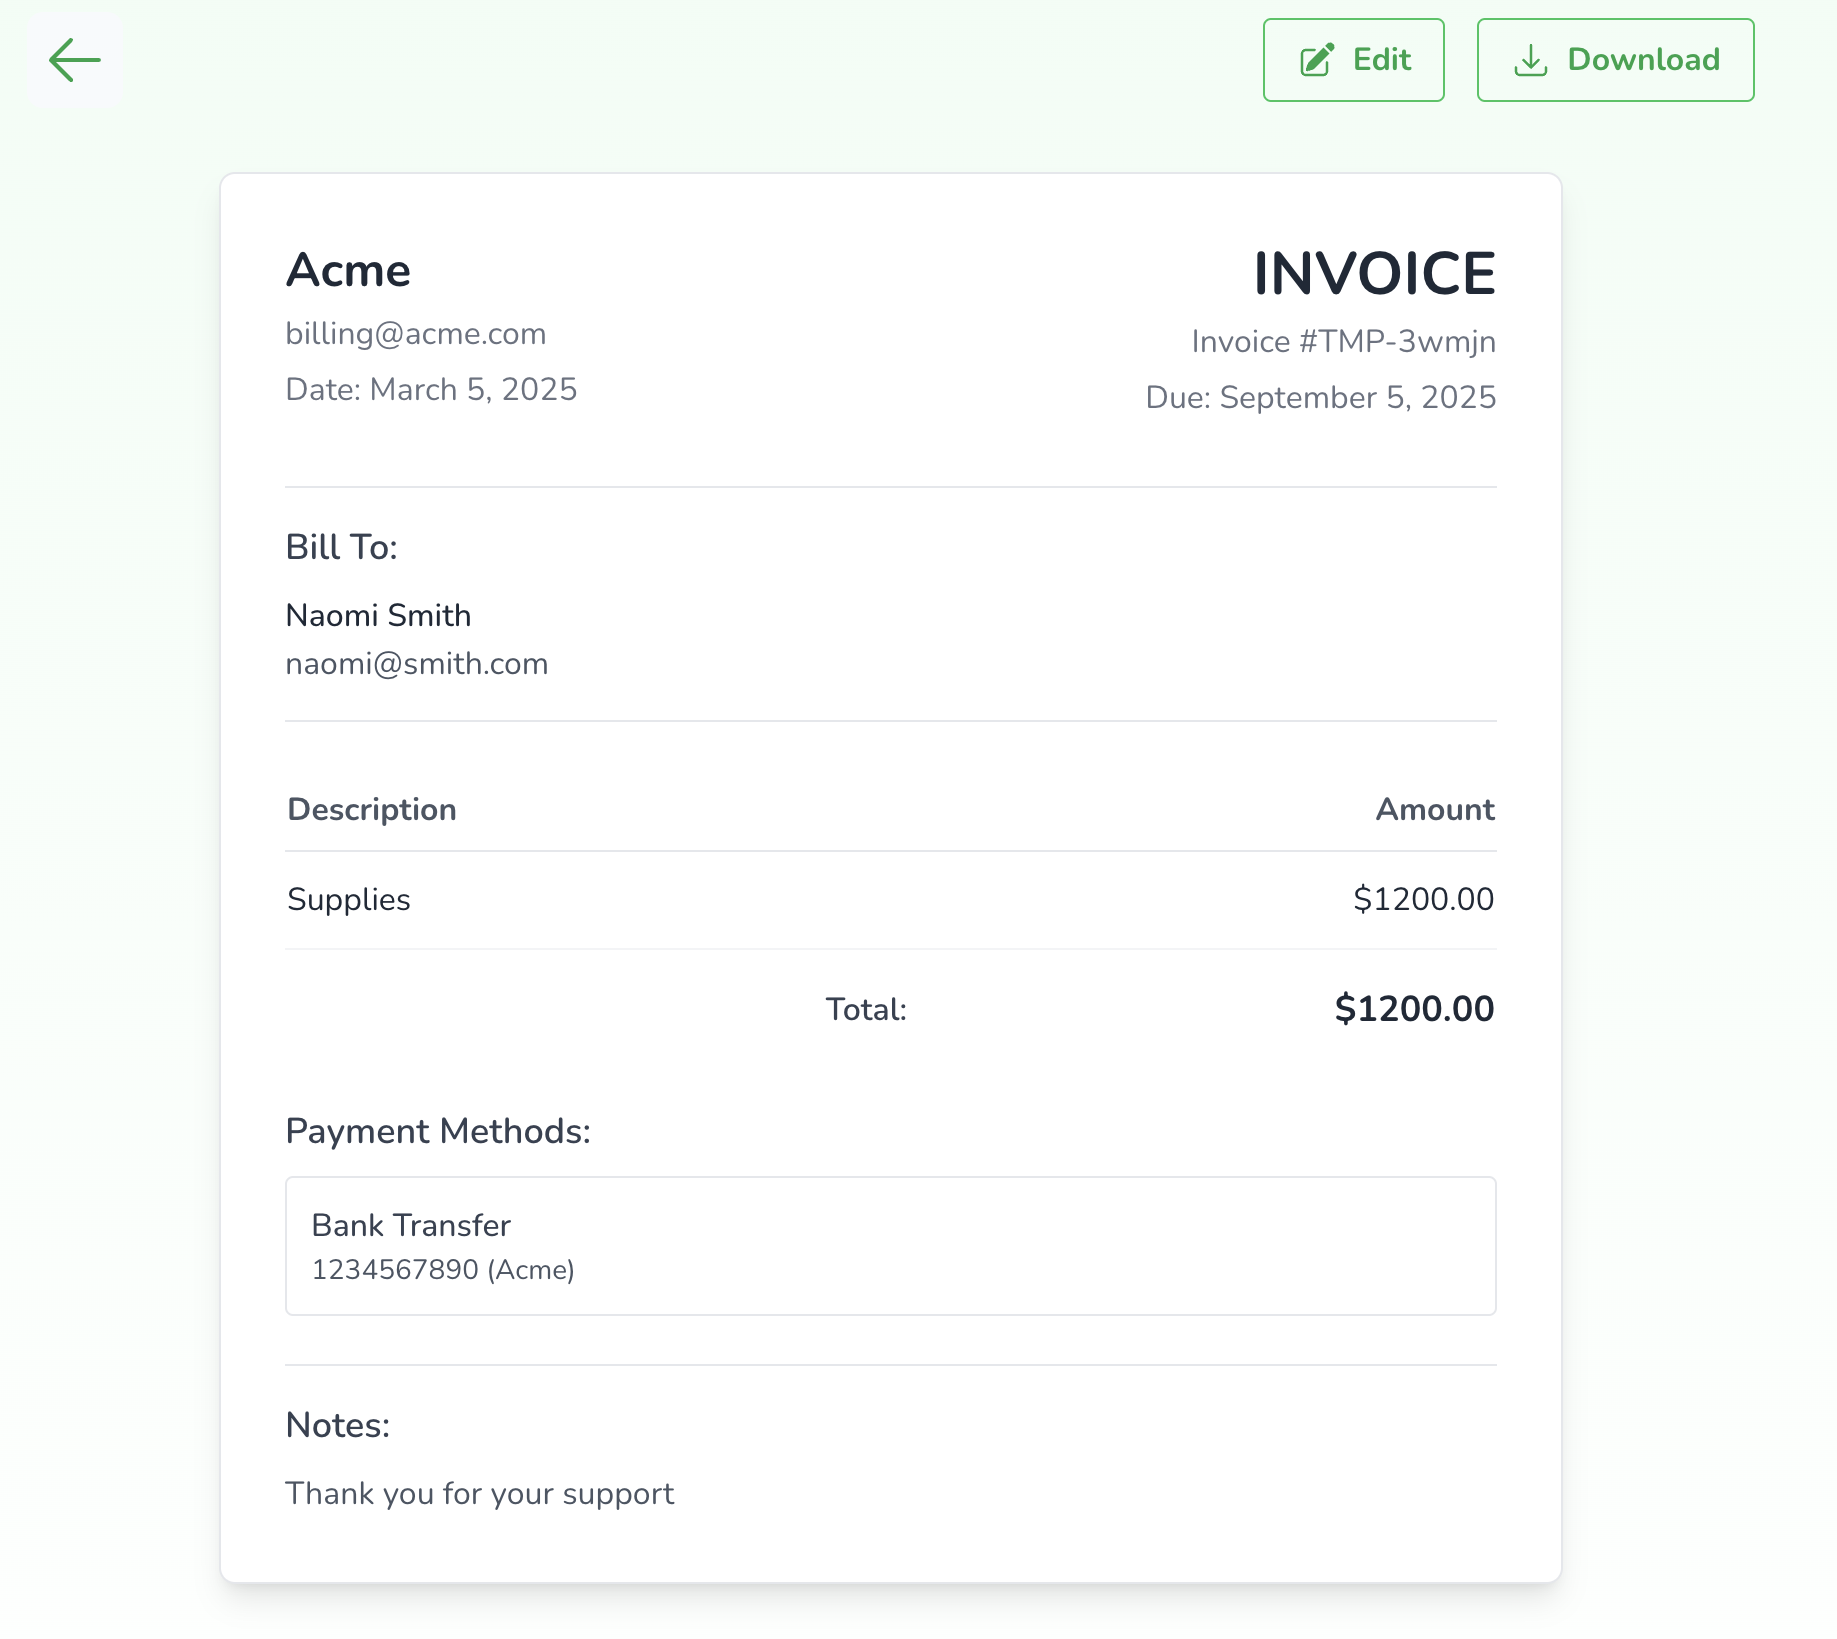Select invoice number #TMP-3wmjn
Image resolution: width=1837 pixels, height=1639 pixels.
1343,342
